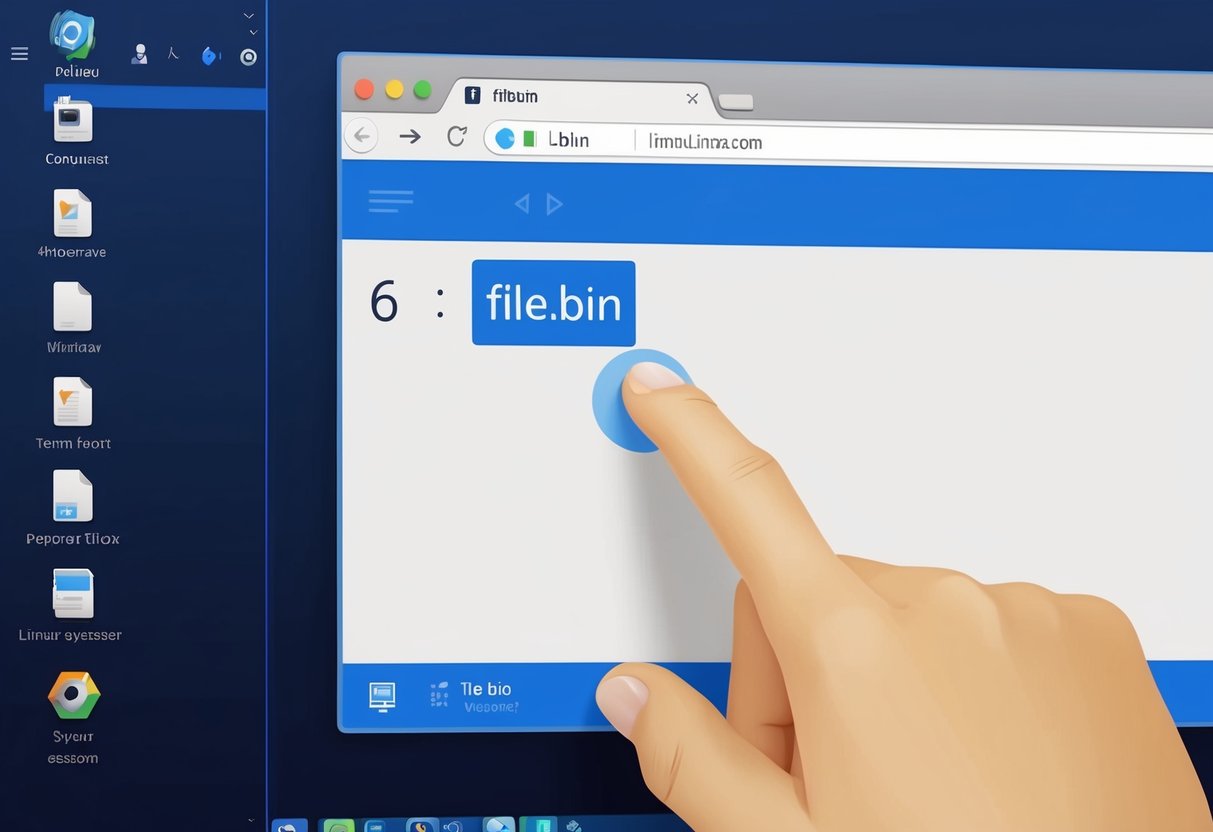Click the forward navigation arrow in the browser
The height and width of the screenshot is (832, 1213).
tap(409, 136)
